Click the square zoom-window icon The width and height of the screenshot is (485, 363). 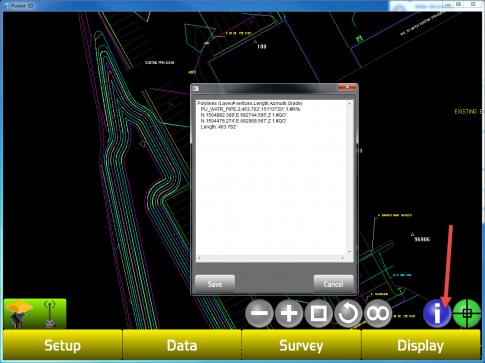point(318,313)
